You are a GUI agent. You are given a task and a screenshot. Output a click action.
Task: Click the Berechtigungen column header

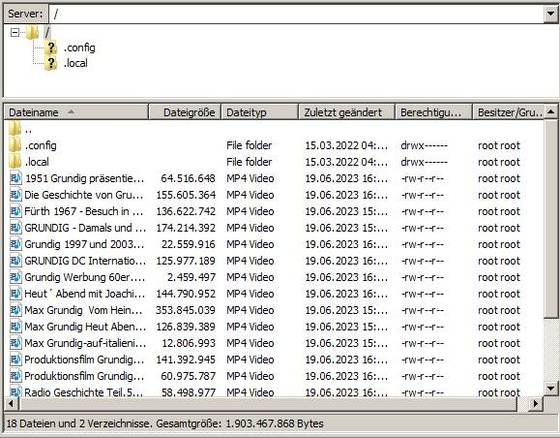(433, 112)
